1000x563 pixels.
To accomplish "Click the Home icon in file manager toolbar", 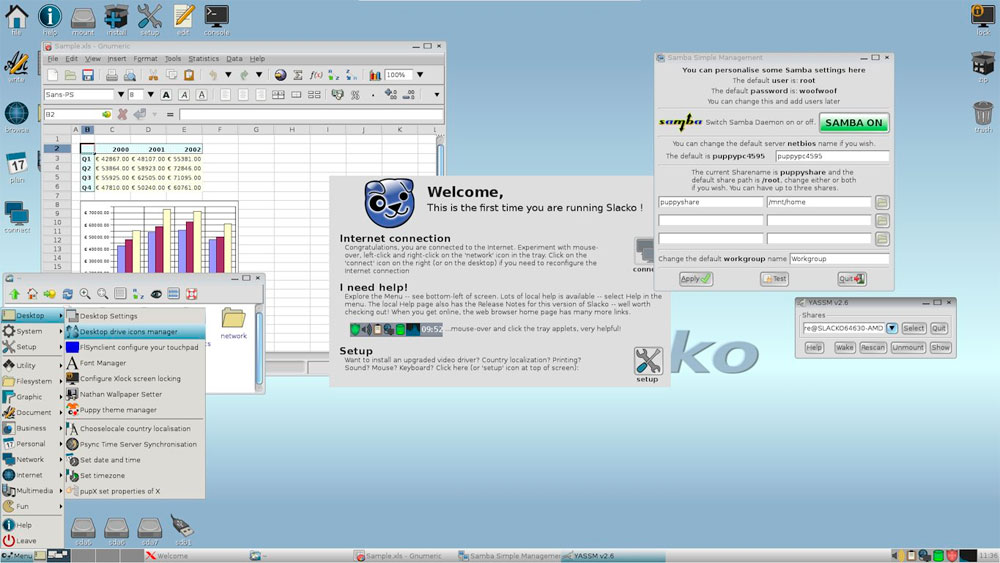I will click(x=32, y=294).
